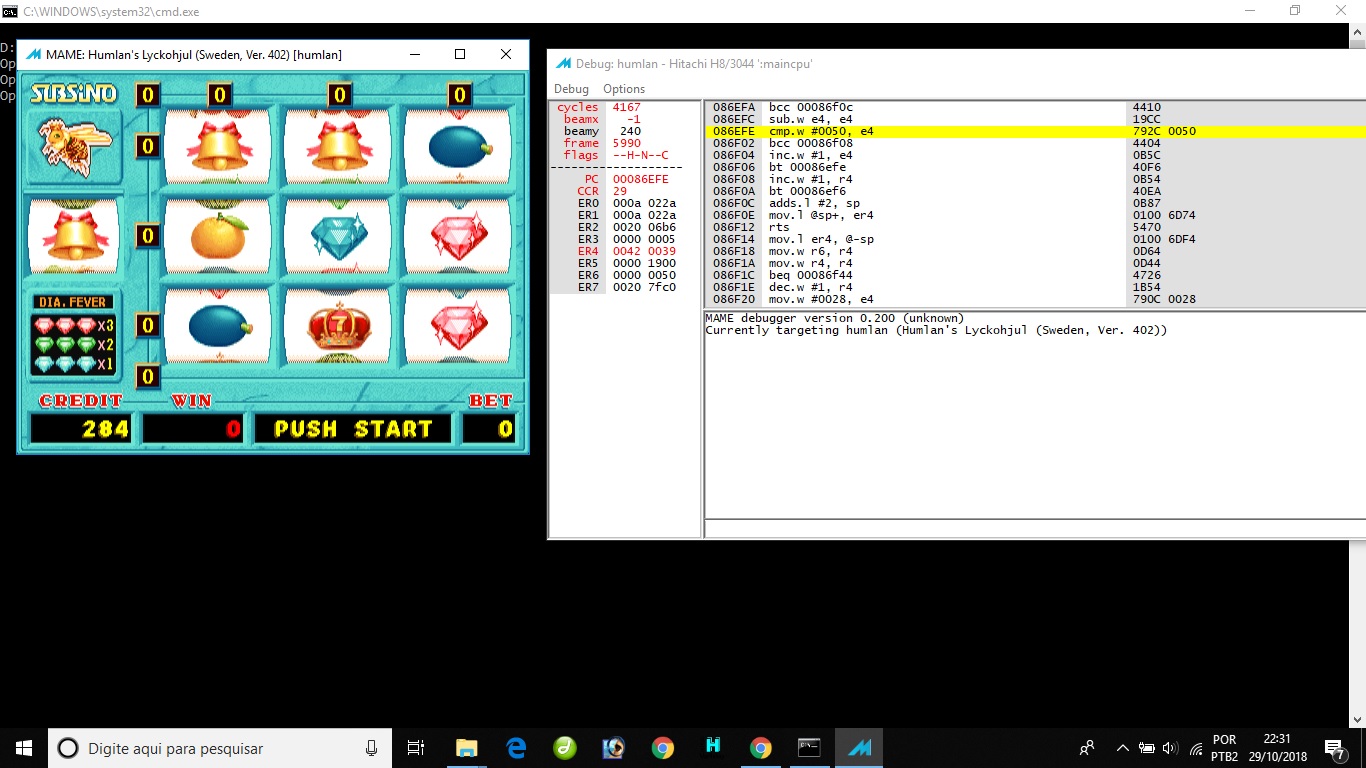The image size is (1366, 768).
Task: Open the Debug menu in debugger window
Action: coord(571,89)
